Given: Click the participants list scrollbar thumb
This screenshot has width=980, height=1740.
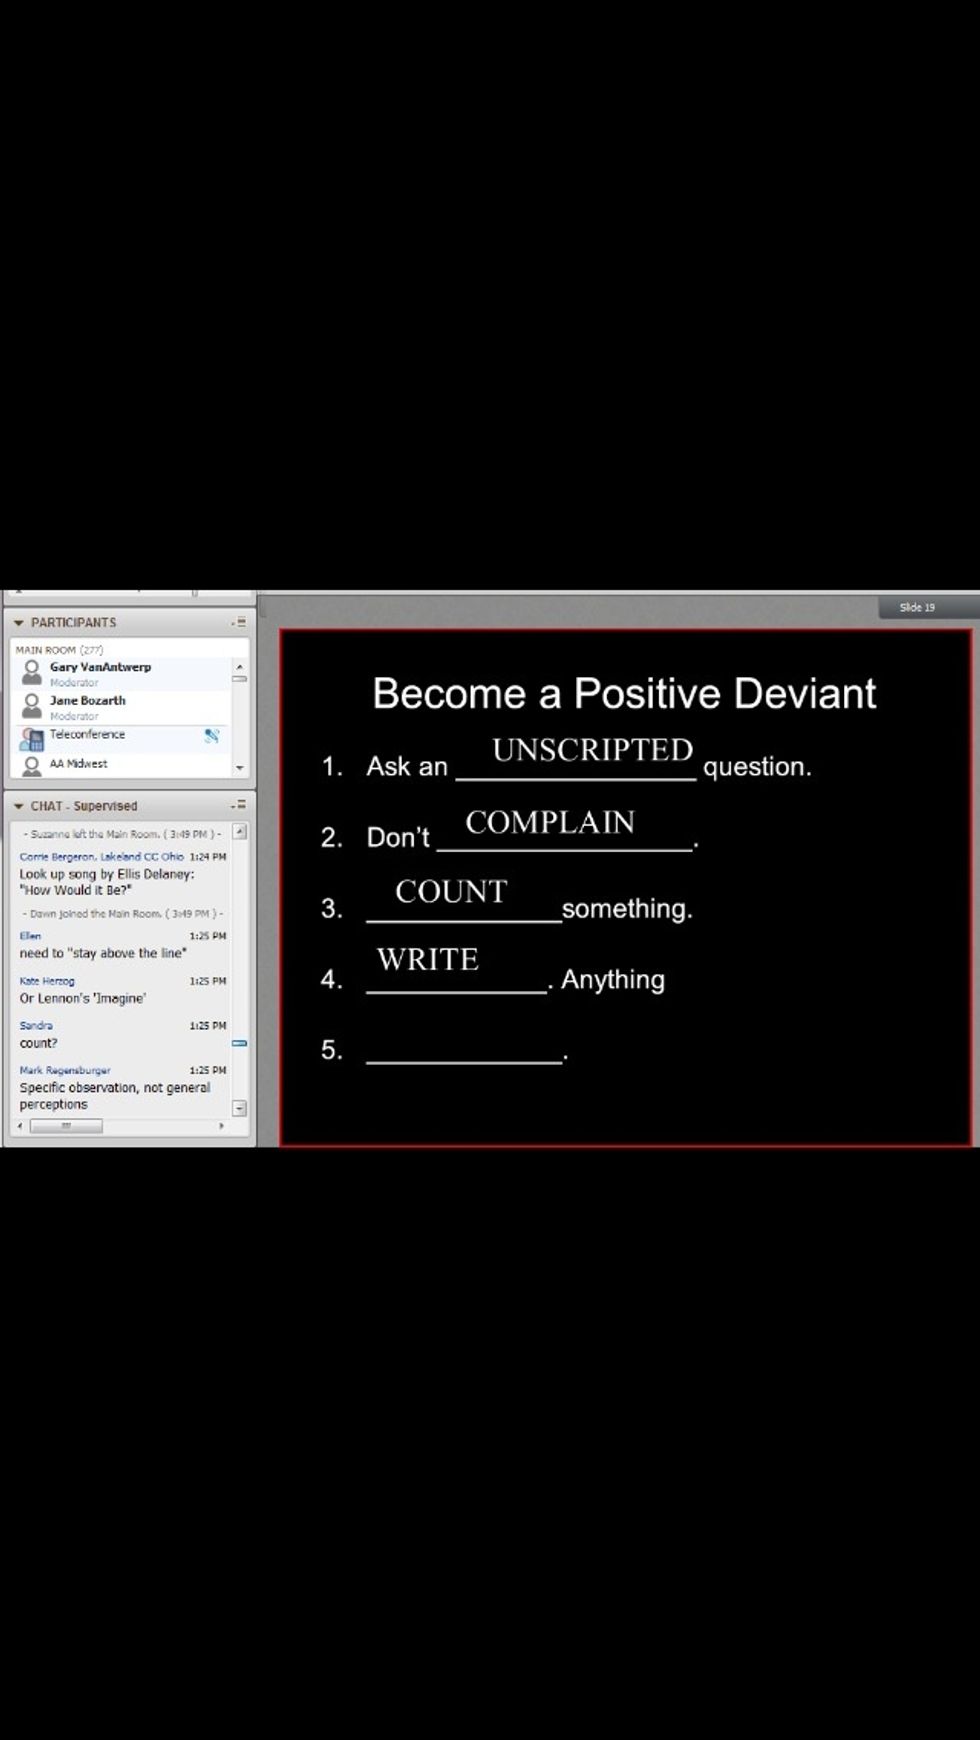Looking at the screenshot, I should (239, 679).
